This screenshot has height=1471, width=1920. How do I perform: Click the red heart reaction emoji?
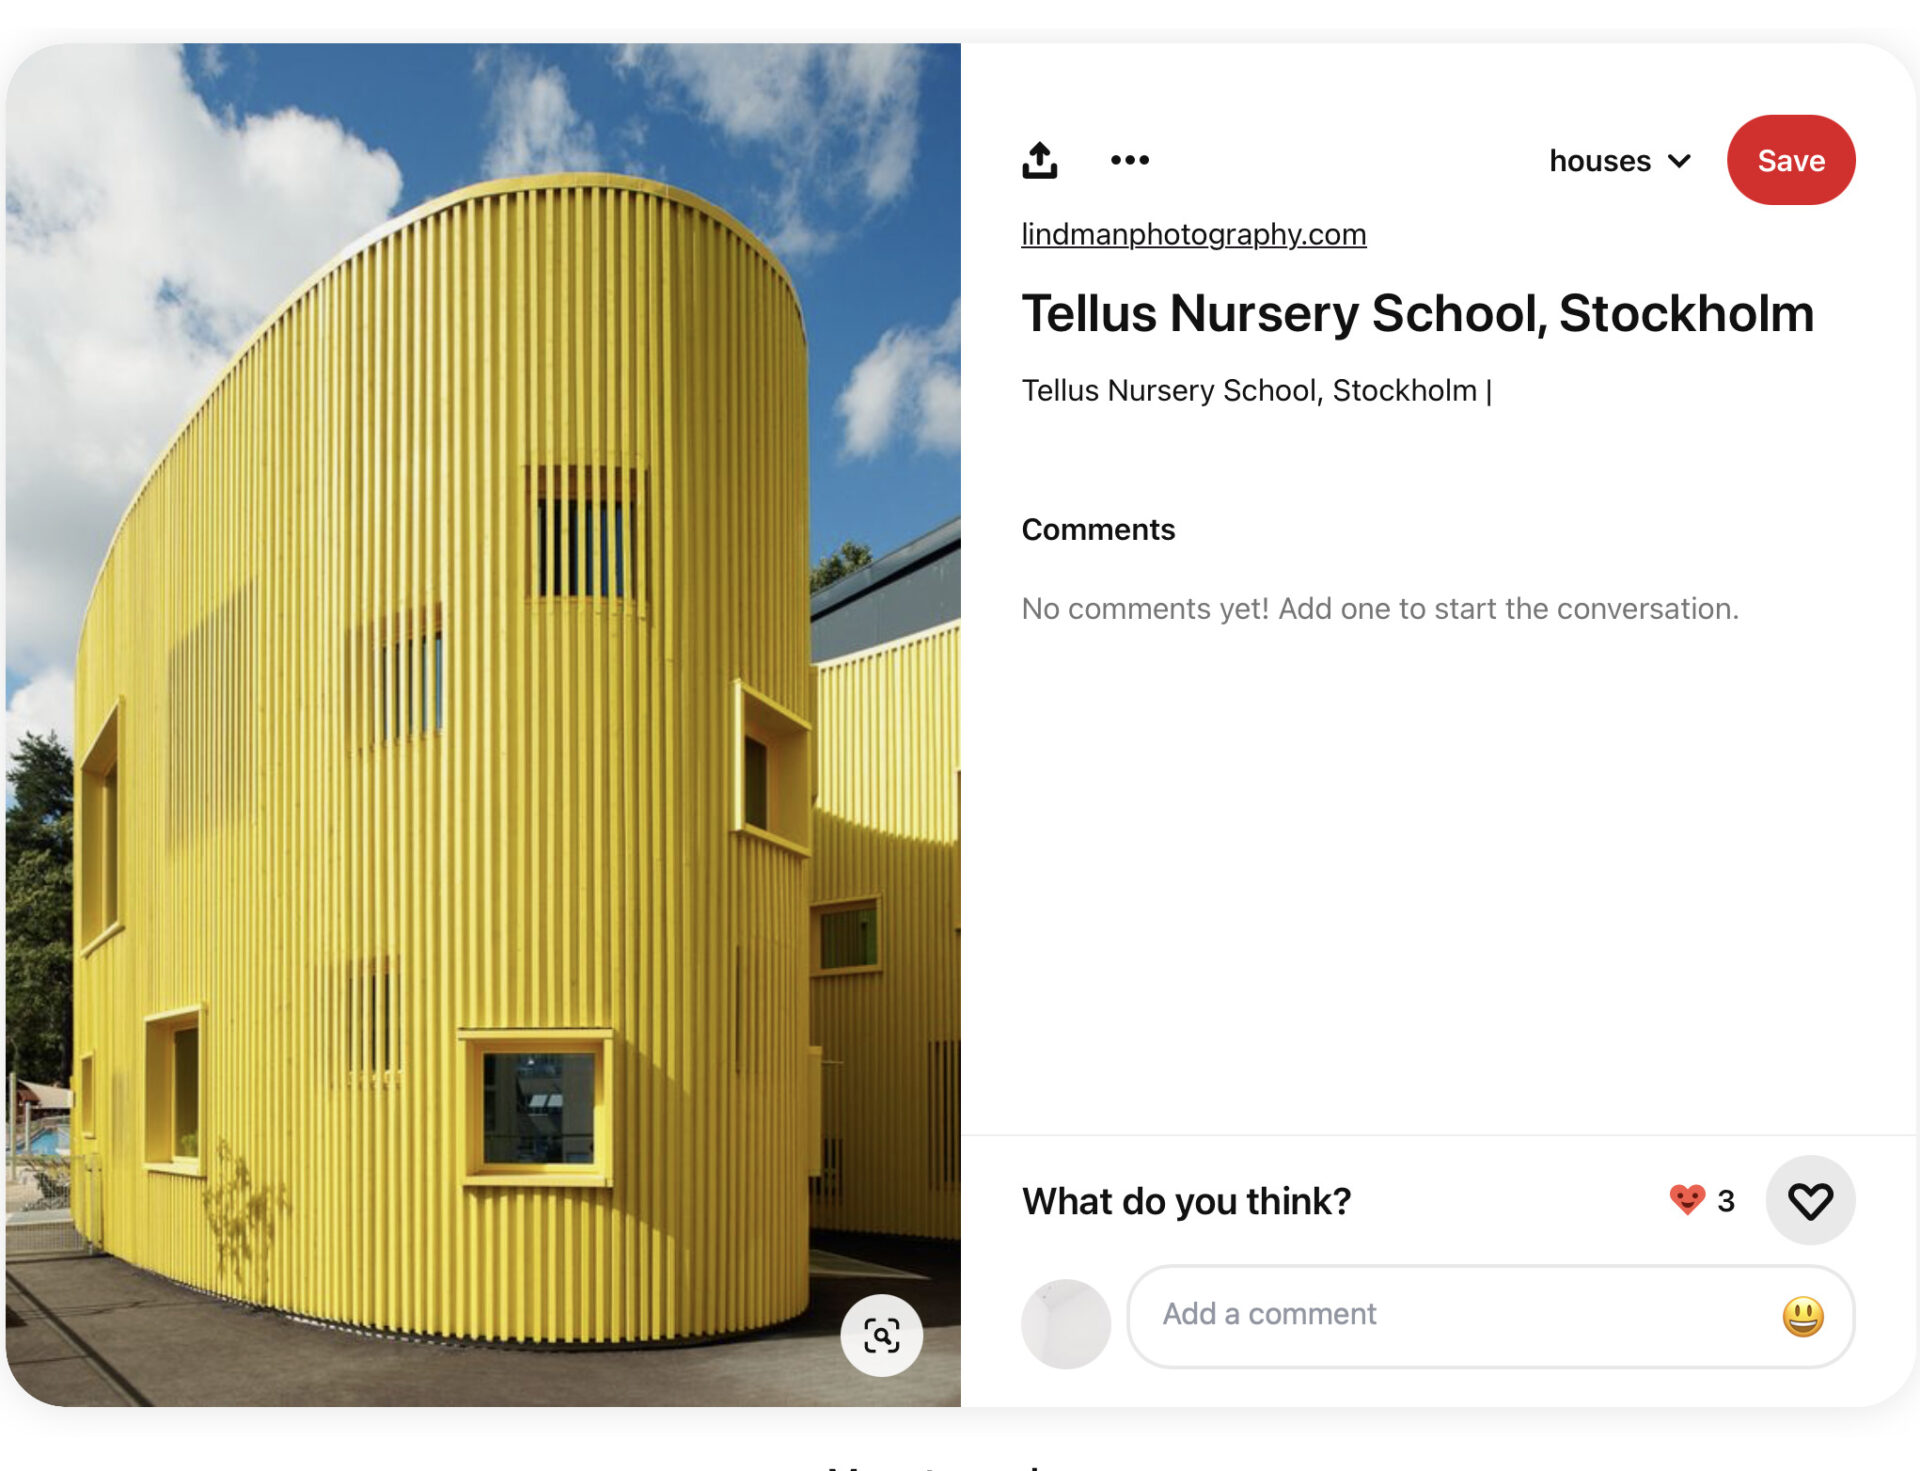(1687, 1199)
